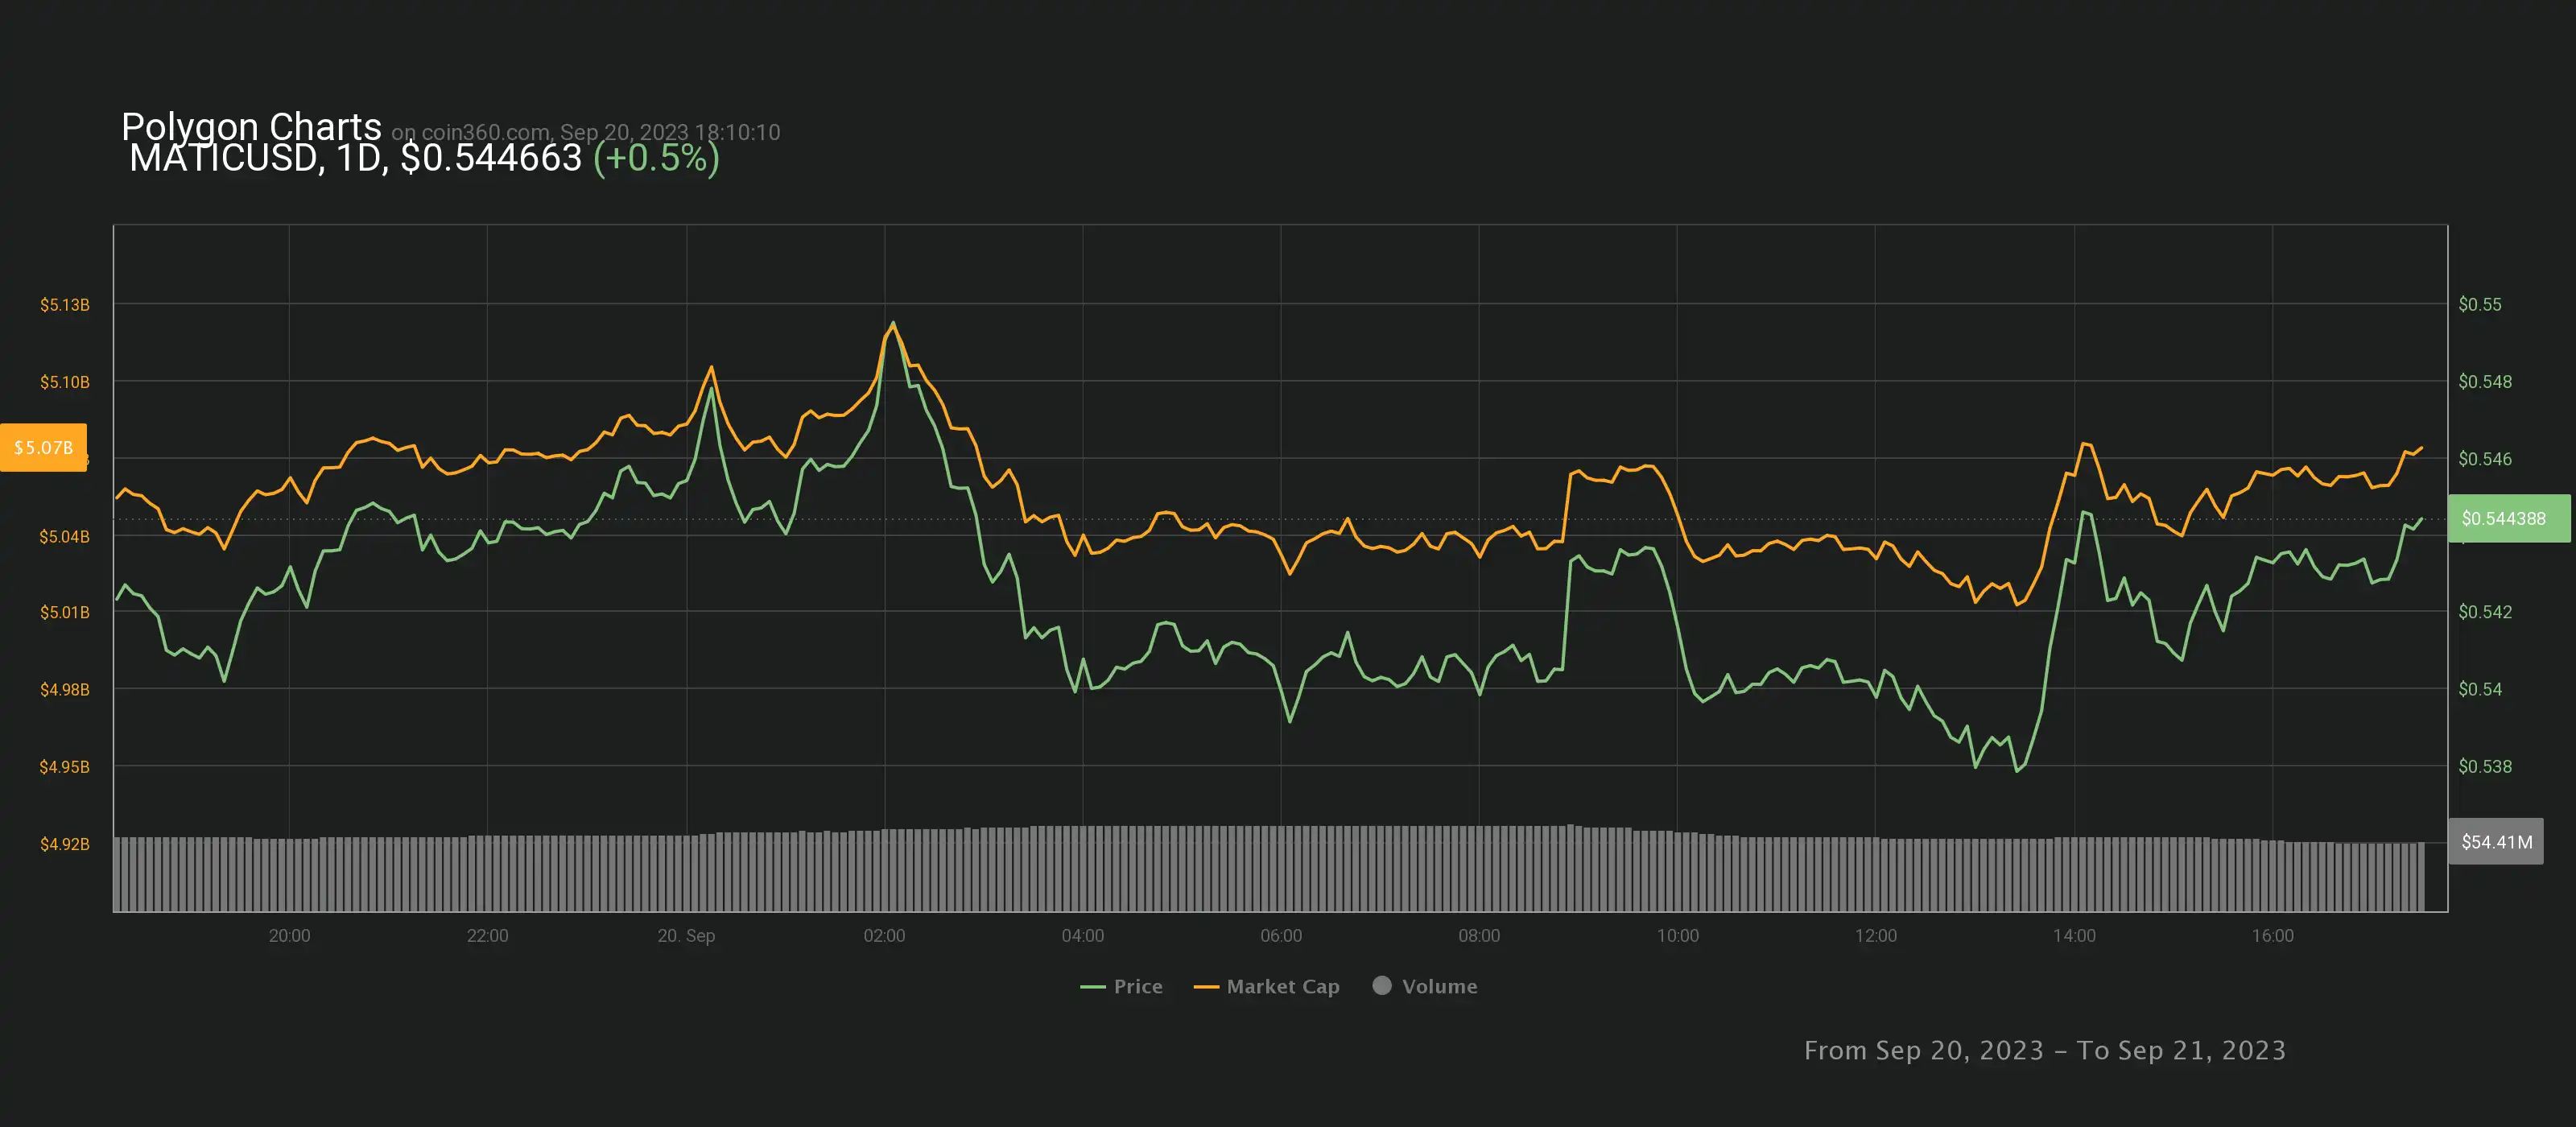Screen dimensions: 2576x1127
Task: Click the gray Volume legend circle icon
Action: coord(1382,985)
